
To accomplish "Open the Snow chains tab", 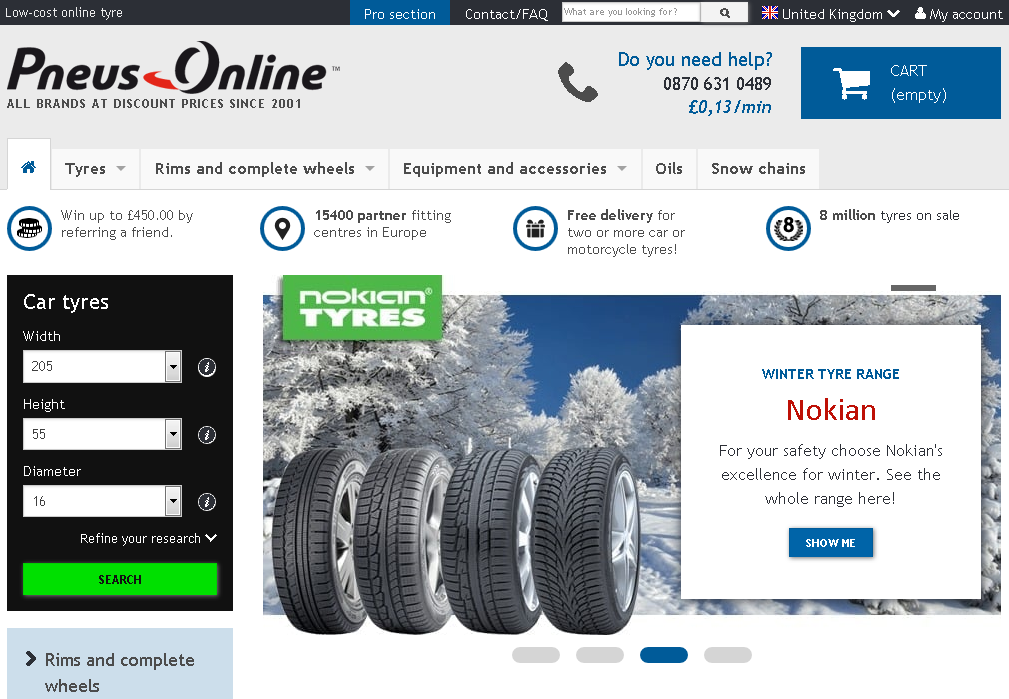I will pos(758,169).
